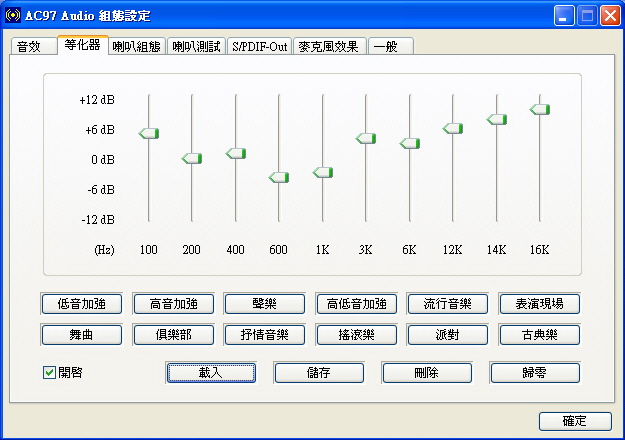Screen dimensions: 625x440
Task: Click the 儲存 button
Action: click(x=318, y=373)
